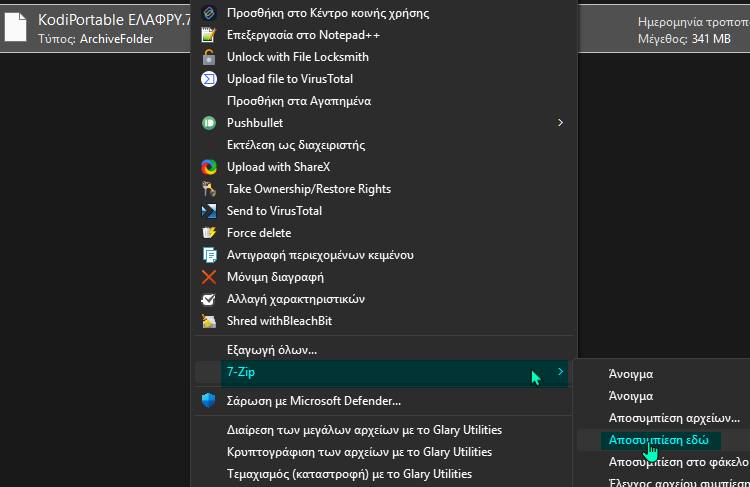Screen dimensions: 750x487
Task: Click the Take Ownership keys icon
Action: [209, 189]
